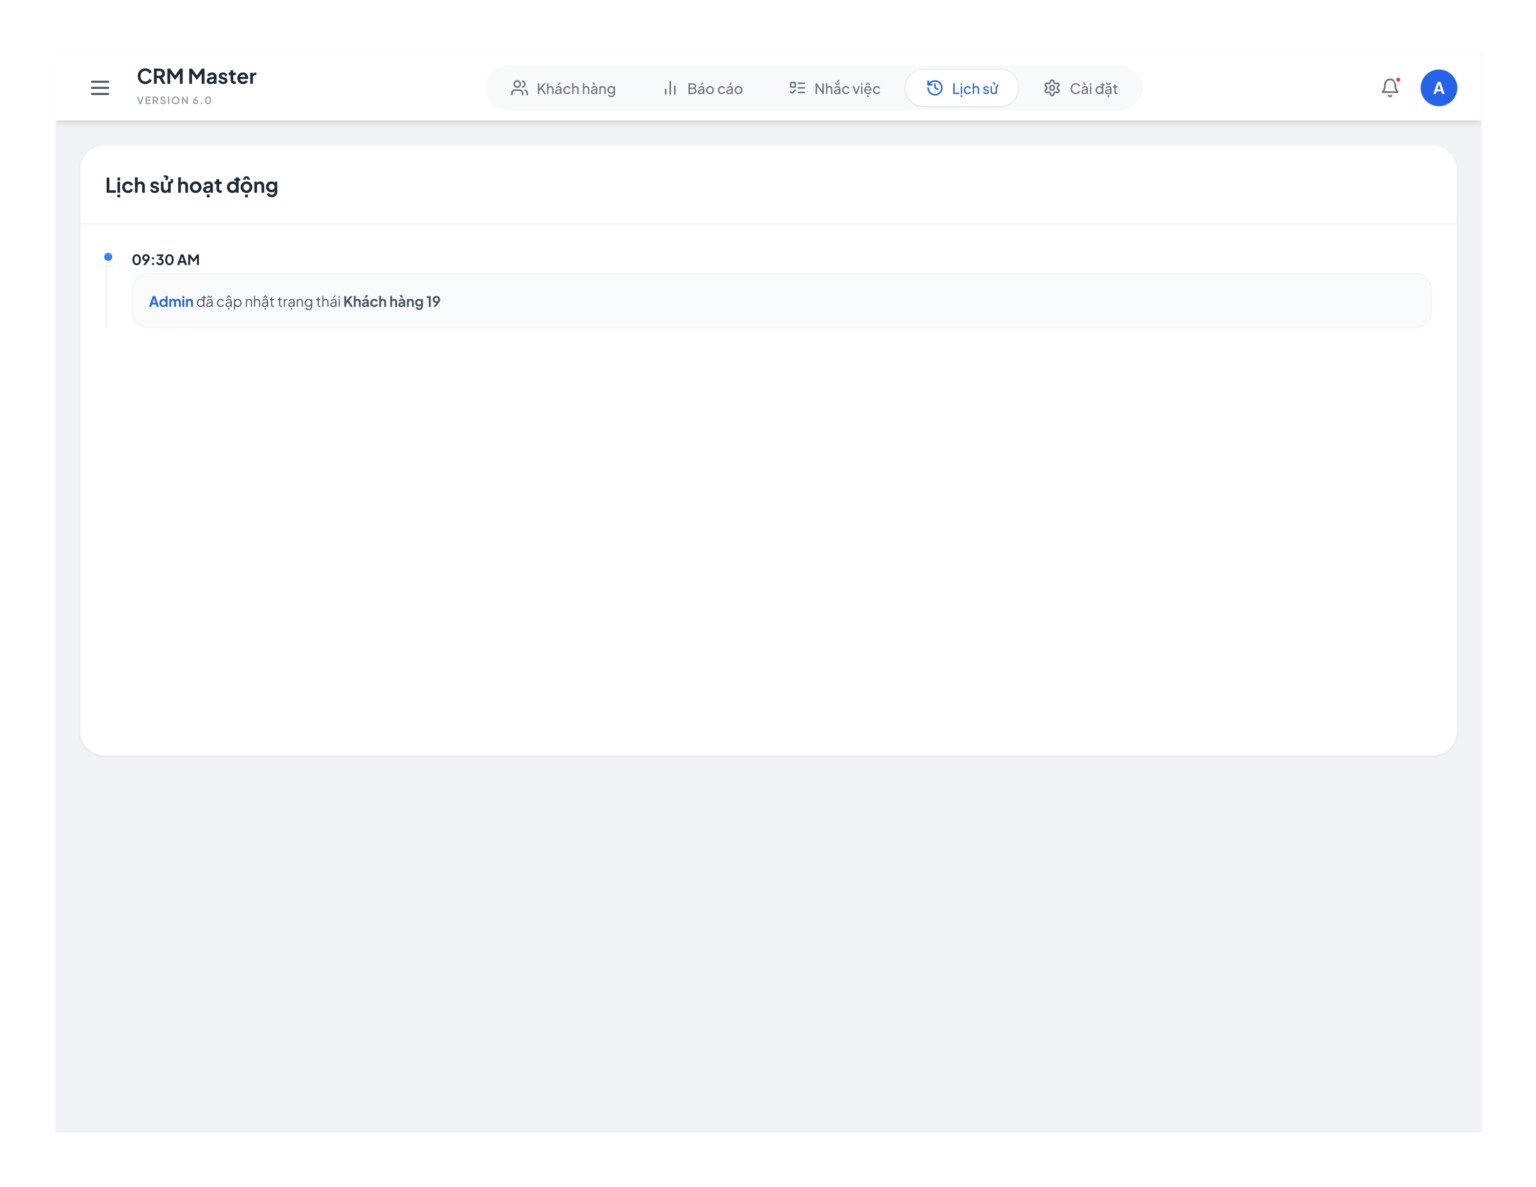Click the CRM Master logo title
The width and height of the screenshot is (1536, 1187).
tap(197, 76)
